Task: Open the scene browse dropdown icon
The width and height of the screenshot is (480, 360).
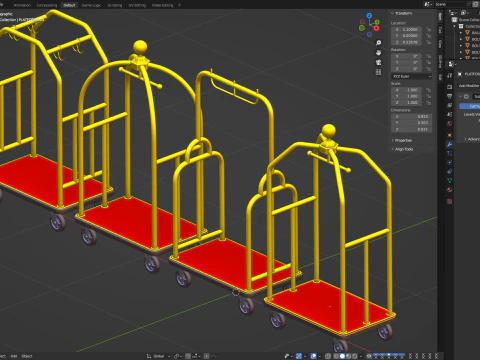Action: point(428,4)
